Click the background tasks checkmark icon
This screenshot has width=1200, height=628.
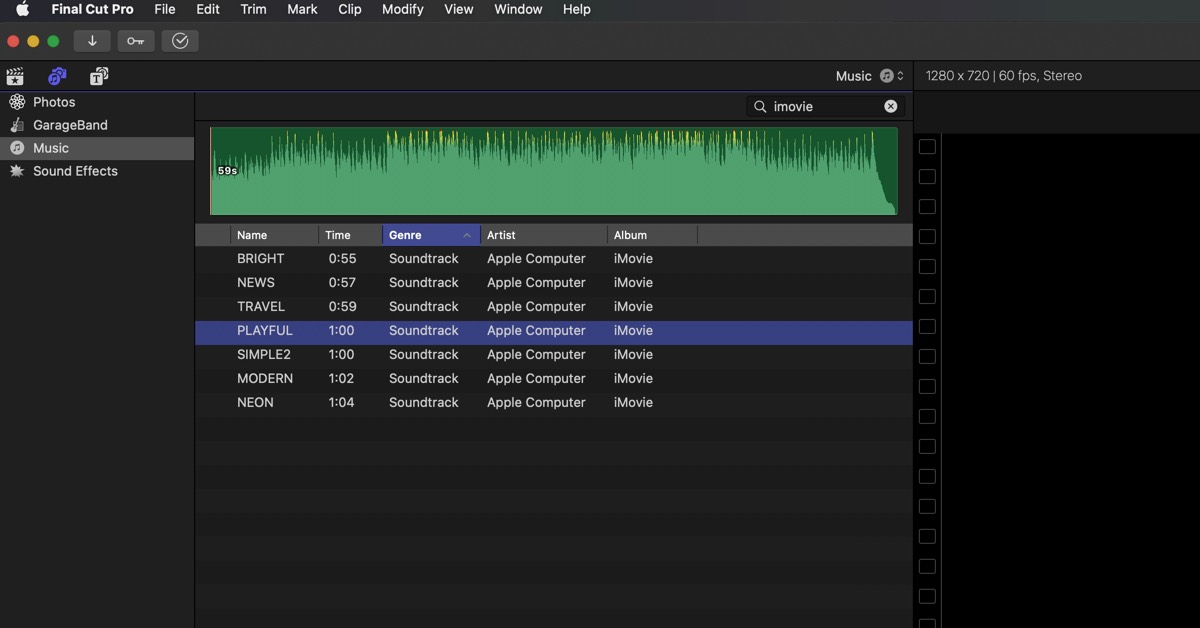[180, 41]
